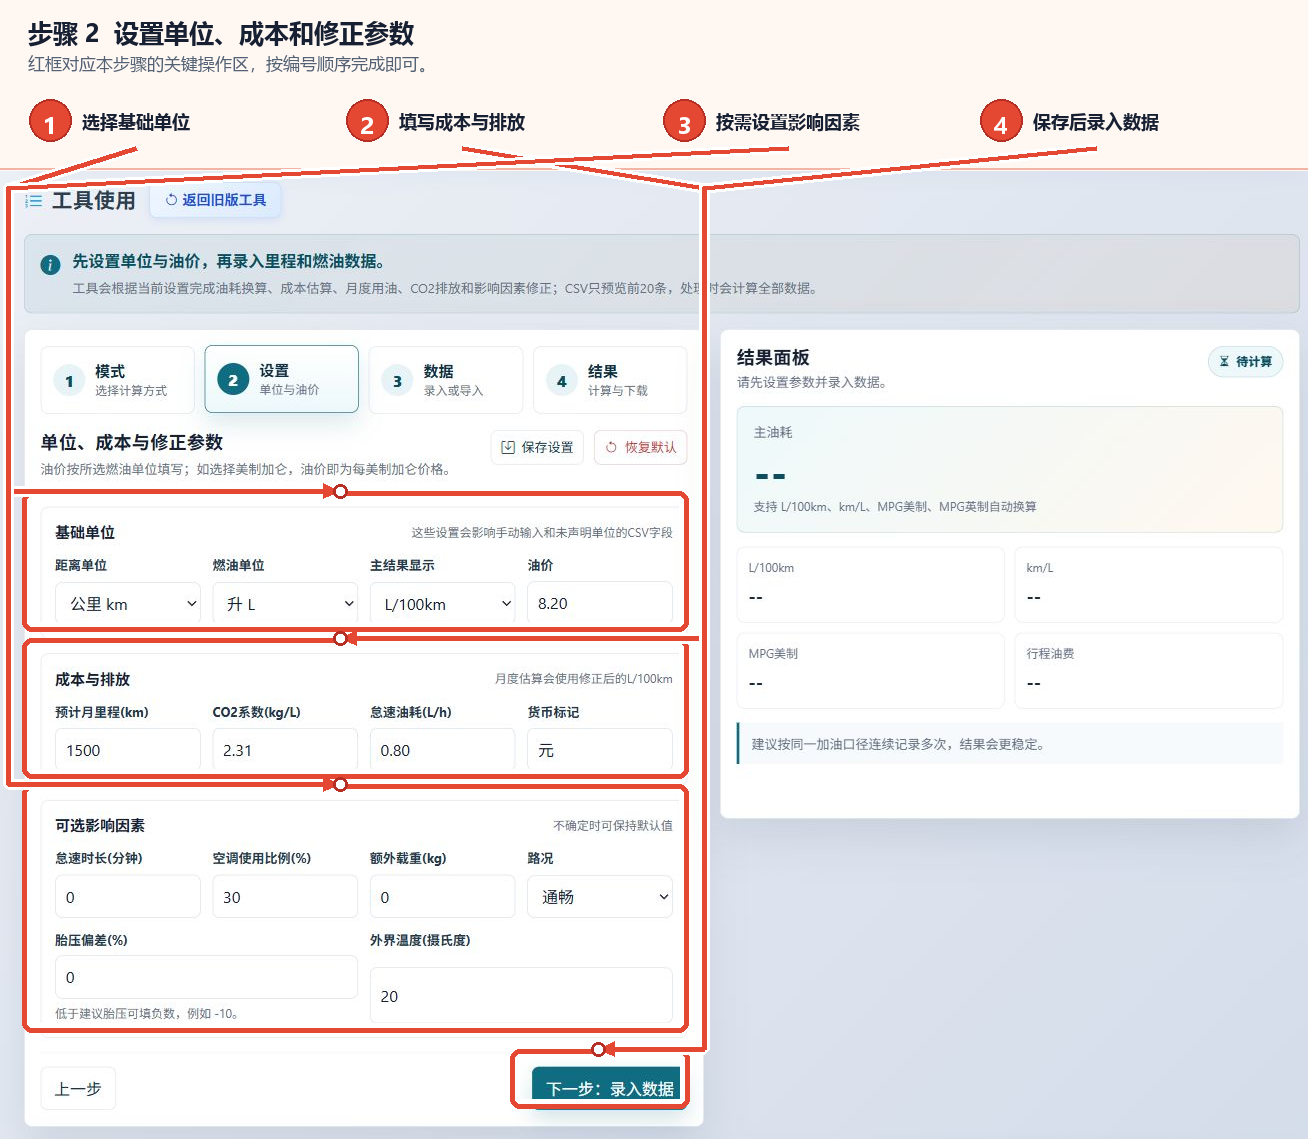Click the 保存设置 button

pos(537,447)
